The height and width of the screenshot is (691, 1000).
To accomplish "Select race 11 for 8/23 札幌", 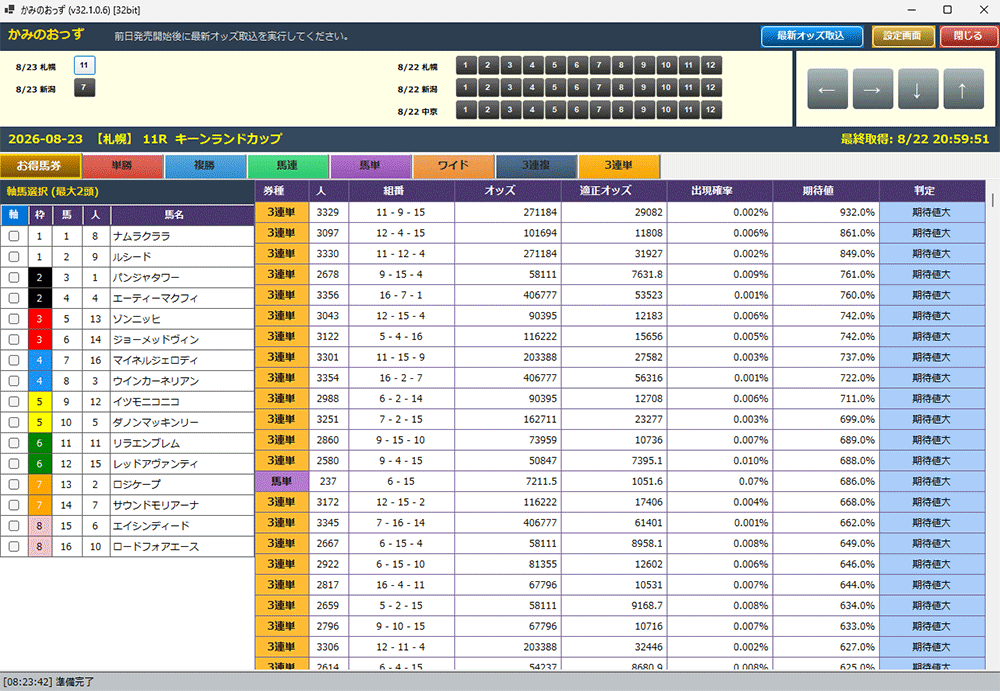I will click(x=84, y=65).
